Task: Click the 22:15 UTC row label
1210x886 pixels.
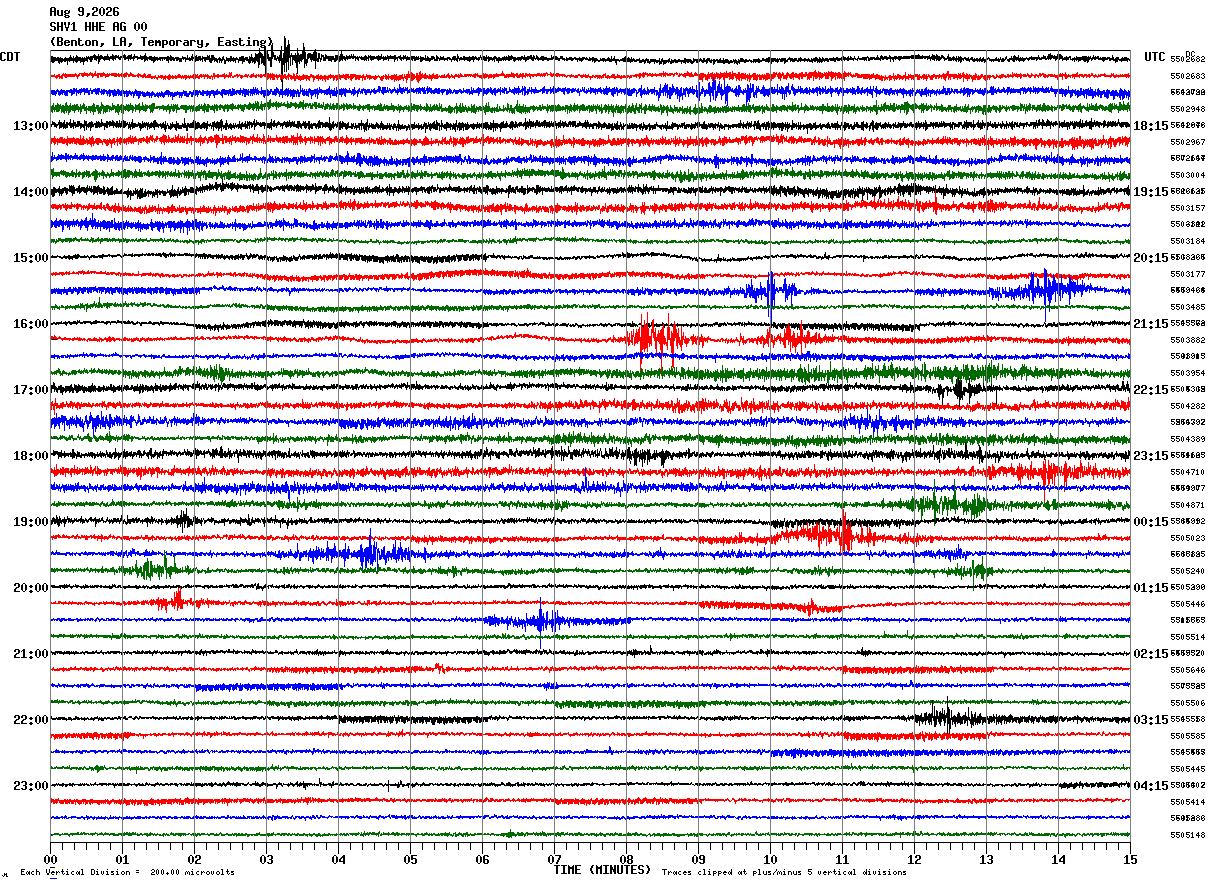Action: point(1151,389)
